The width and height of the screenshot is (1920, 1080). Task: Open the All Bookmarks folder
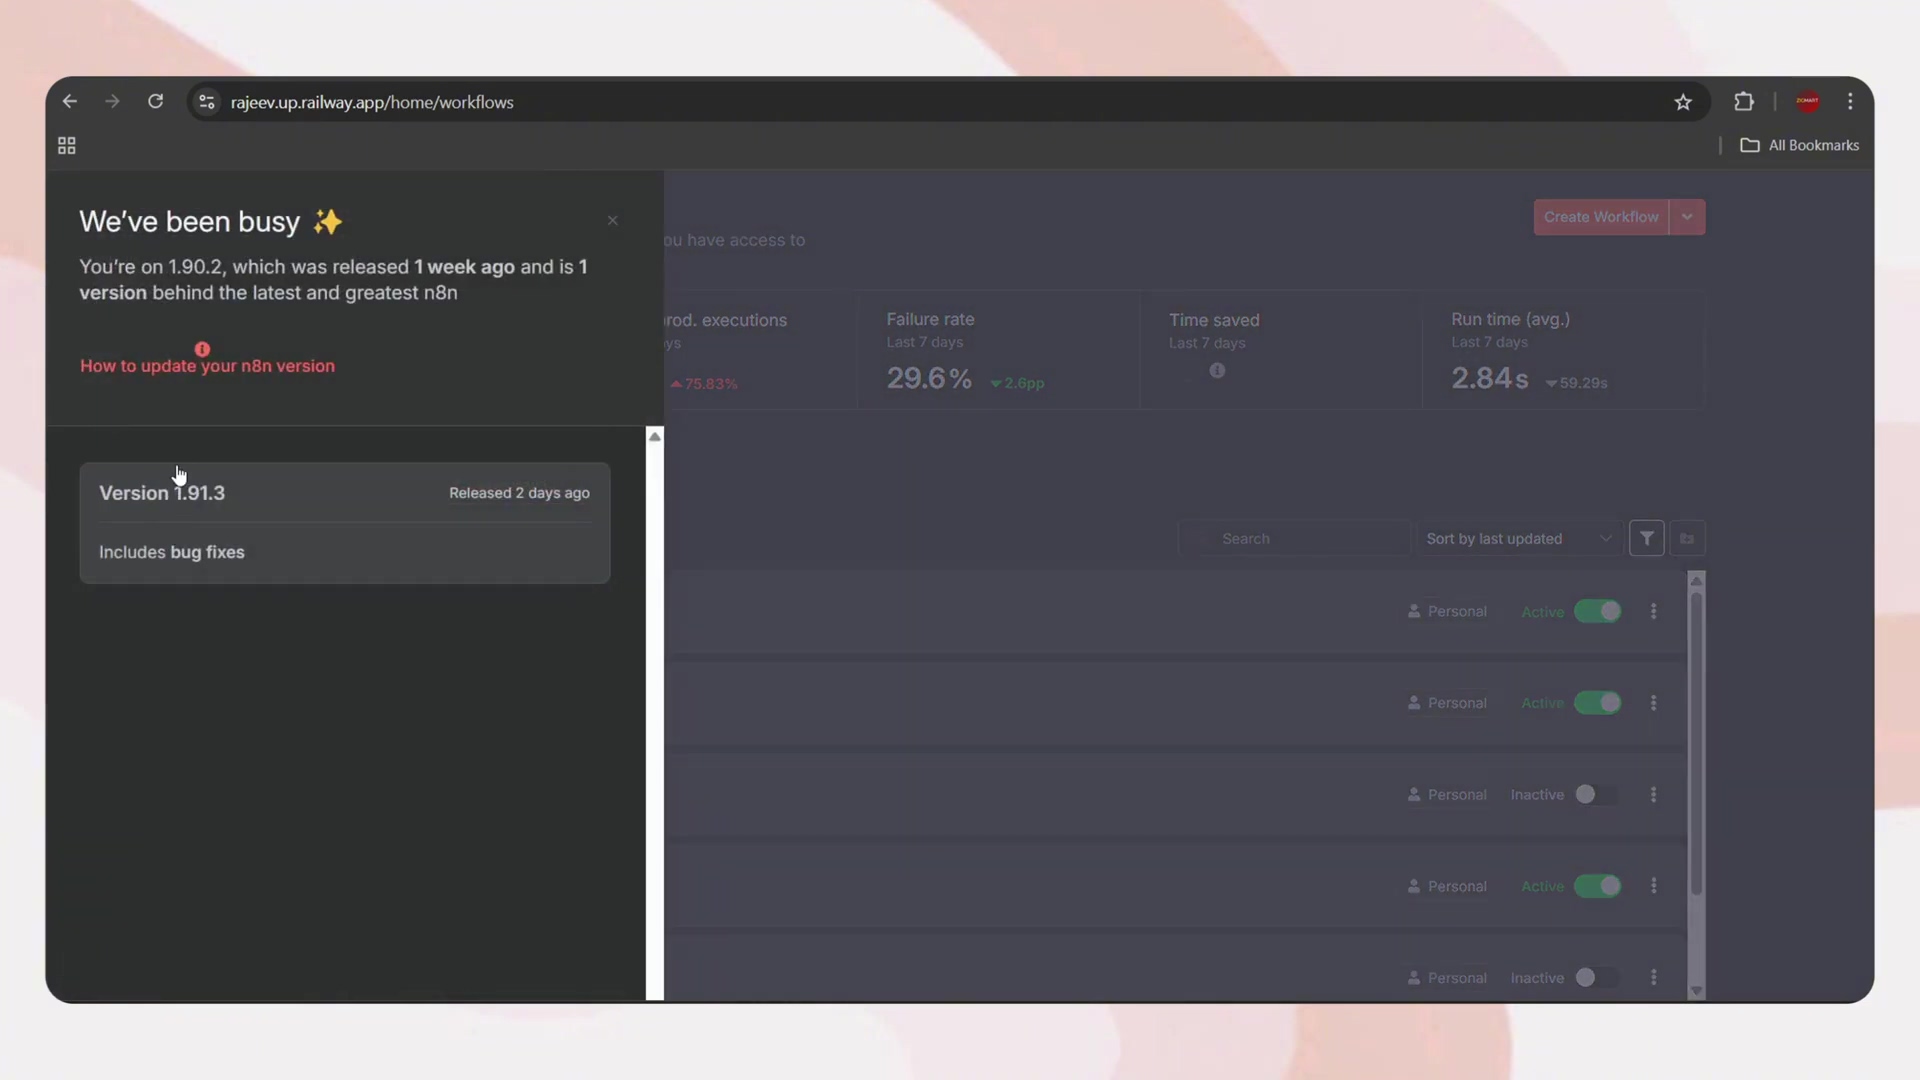tap(1800, 146)
